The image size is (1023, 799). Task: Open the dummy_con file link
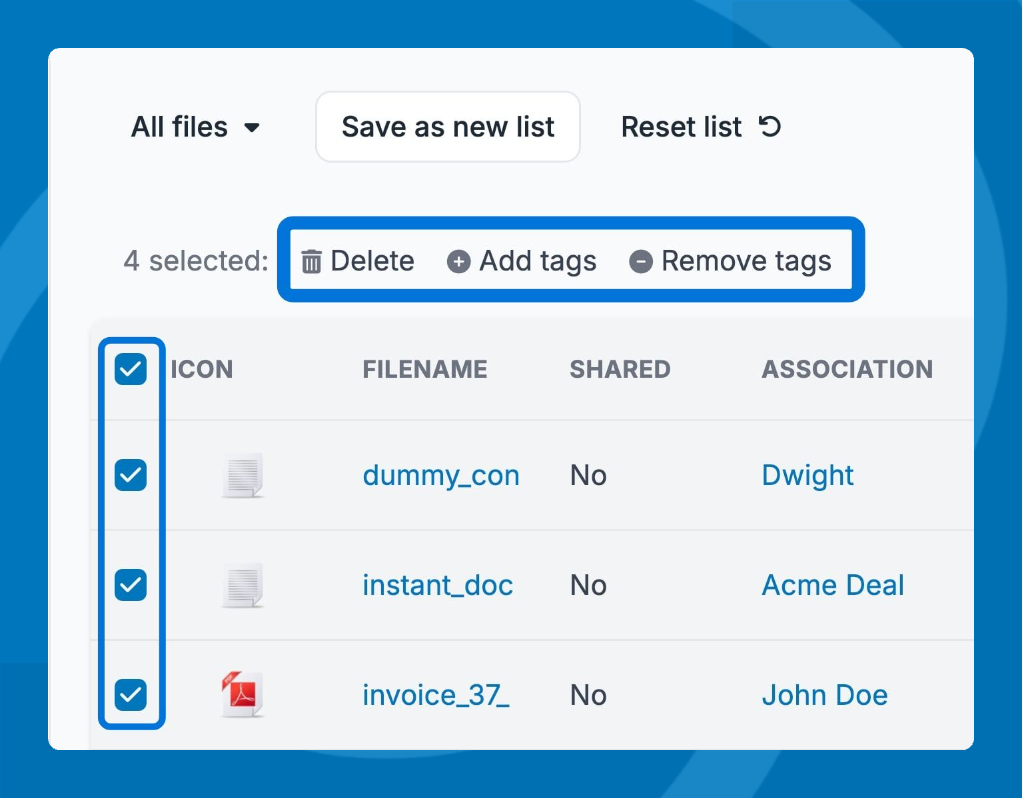coord(440,475)
